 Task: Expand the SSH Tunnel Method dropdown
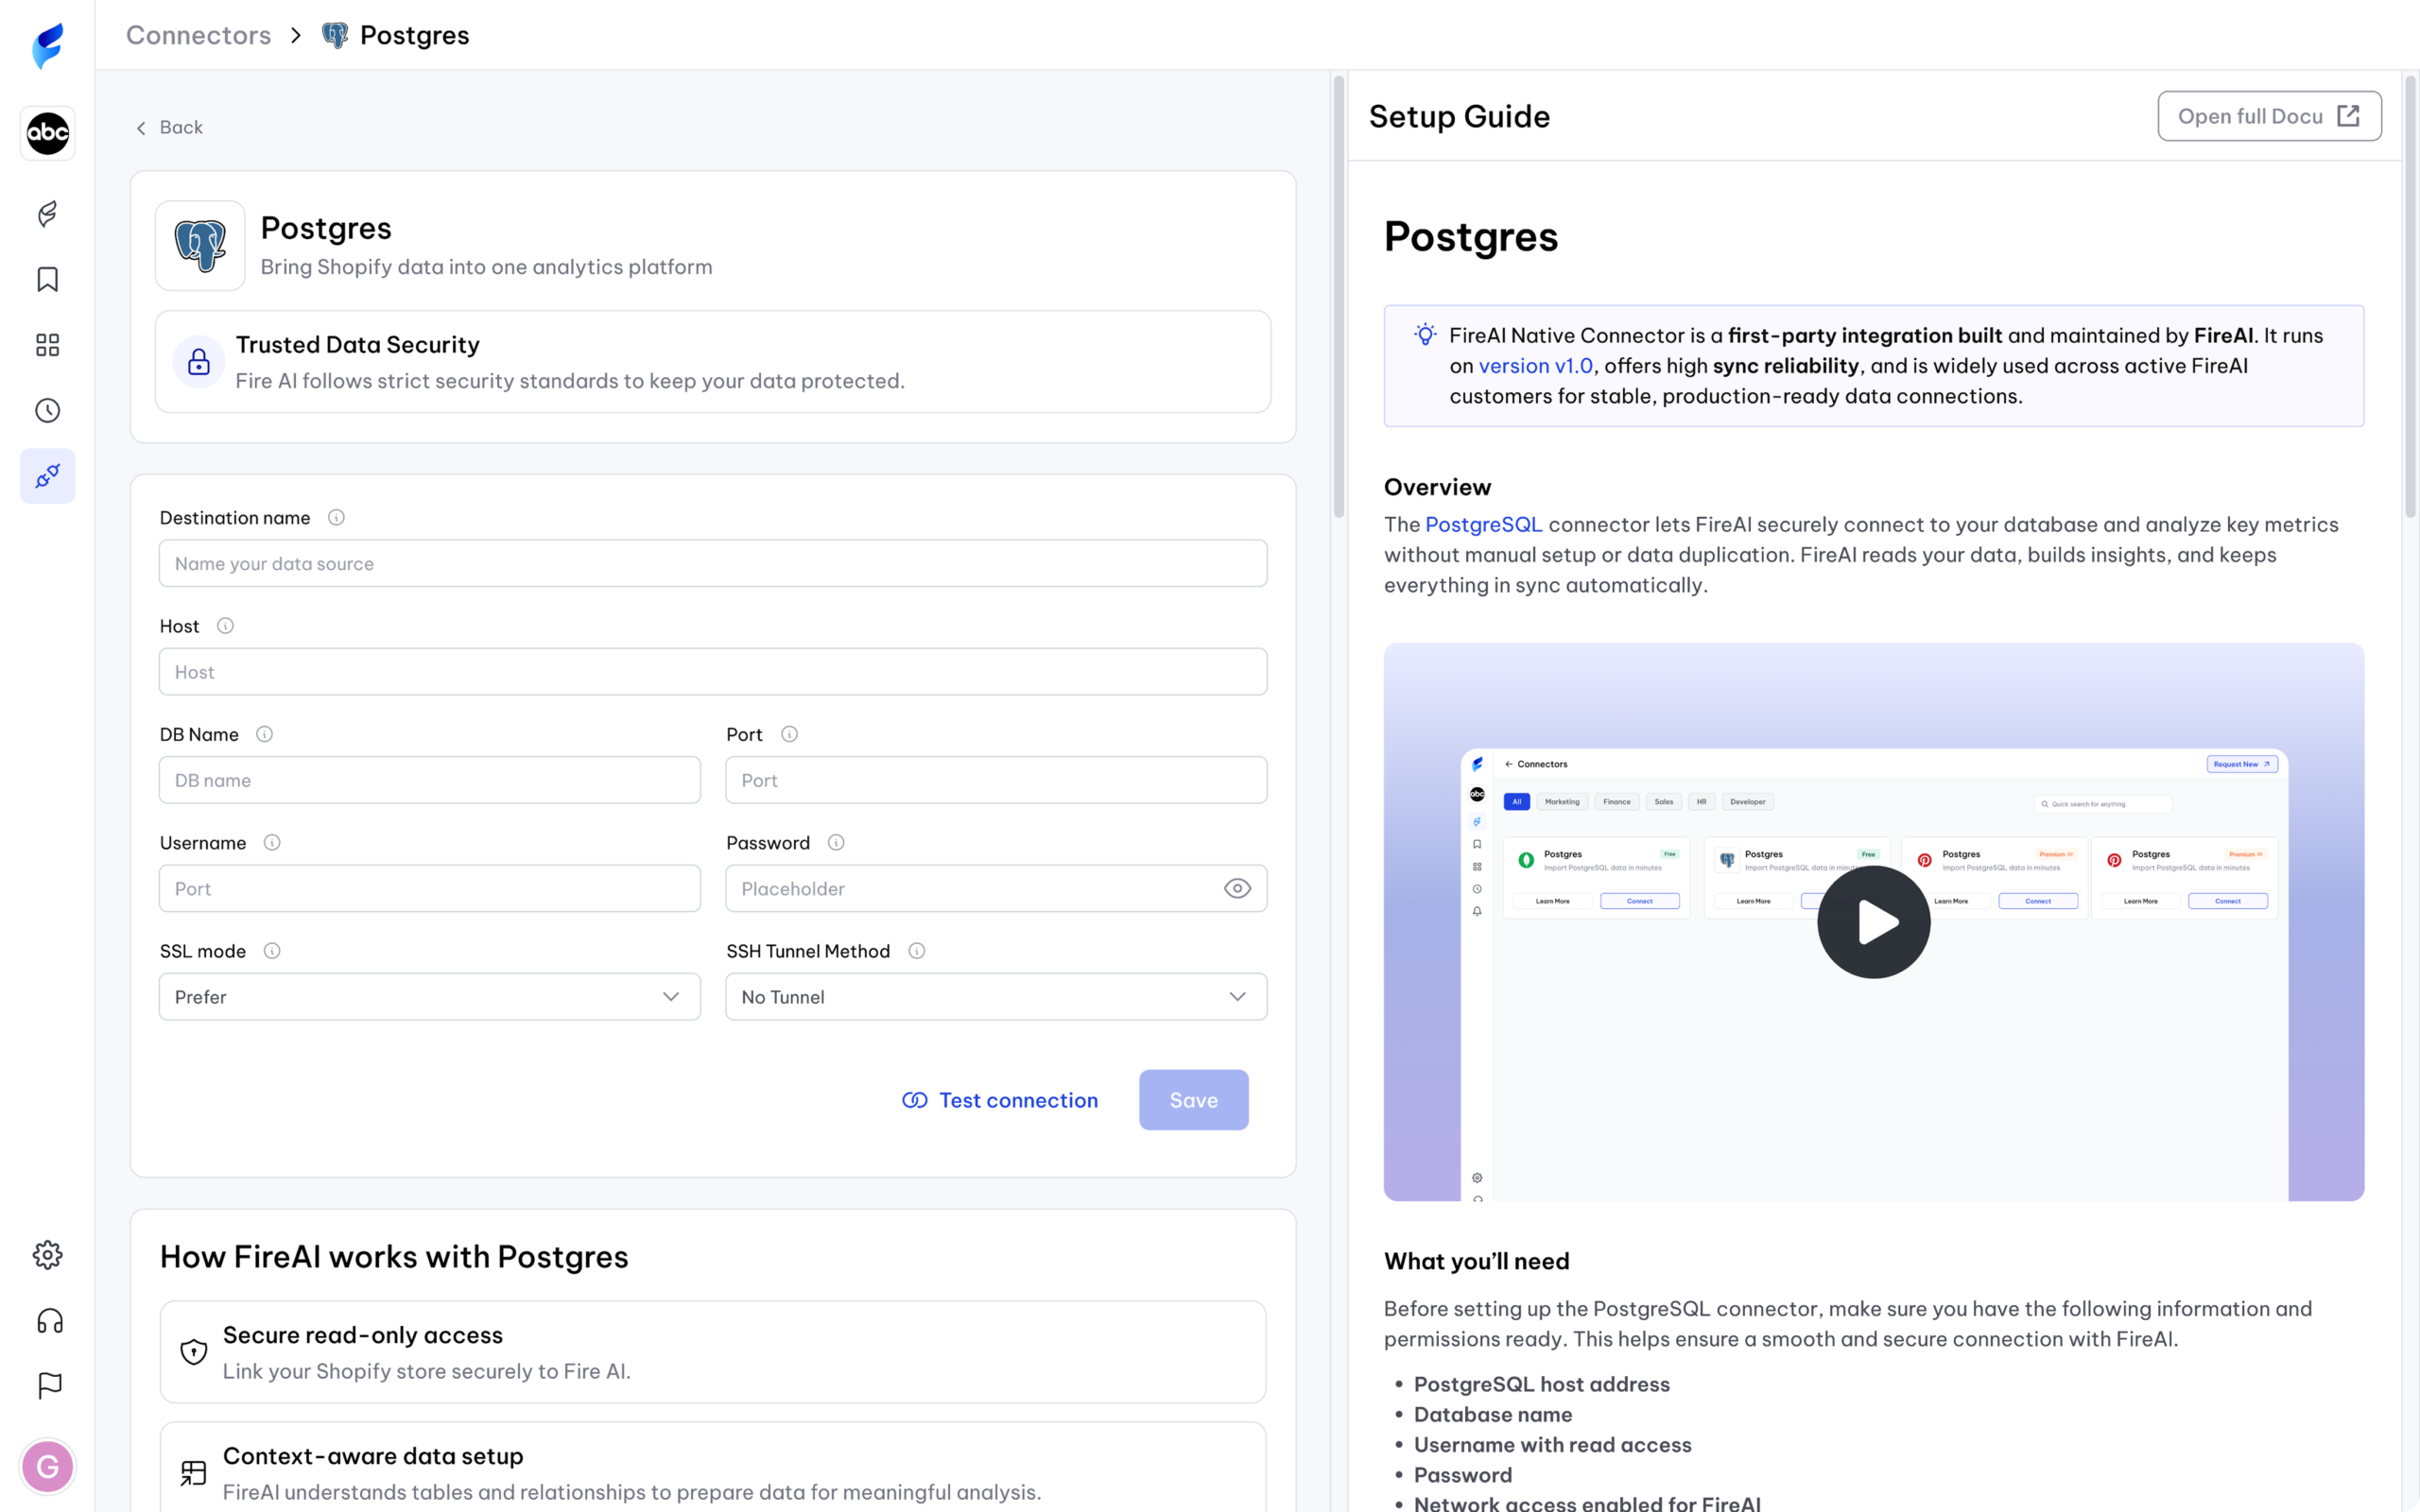pos(995,997)
